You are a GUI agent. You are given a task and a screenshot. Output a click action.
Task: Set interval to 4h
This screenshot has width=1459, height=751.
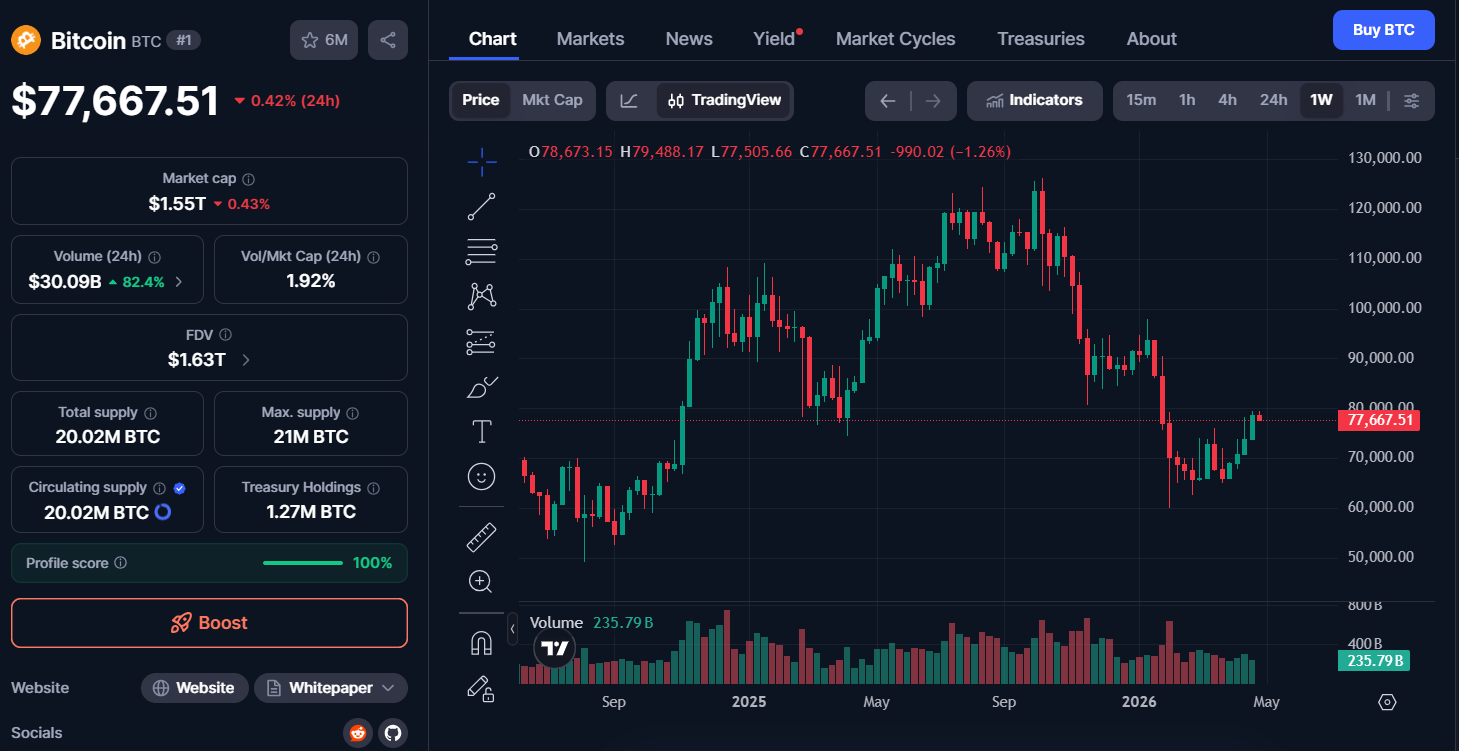[1227, 101]
